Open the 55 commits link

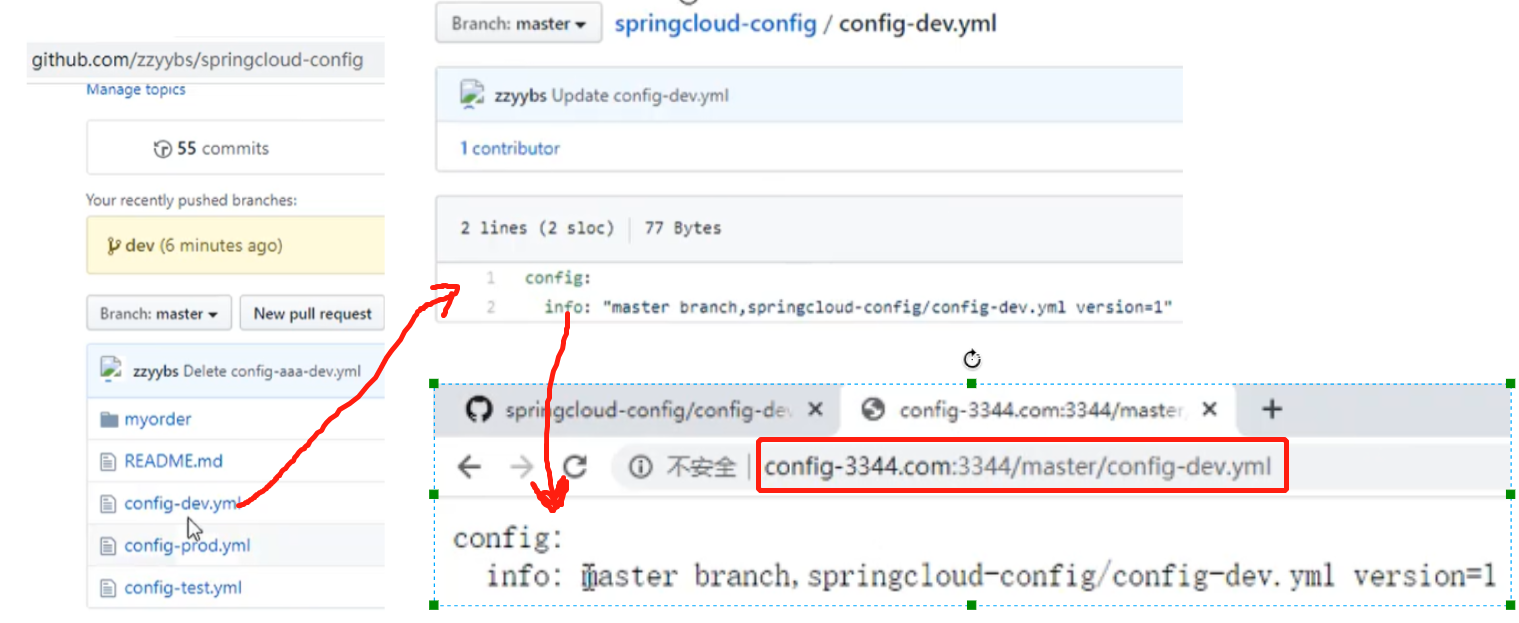click(x=222, y=148)
